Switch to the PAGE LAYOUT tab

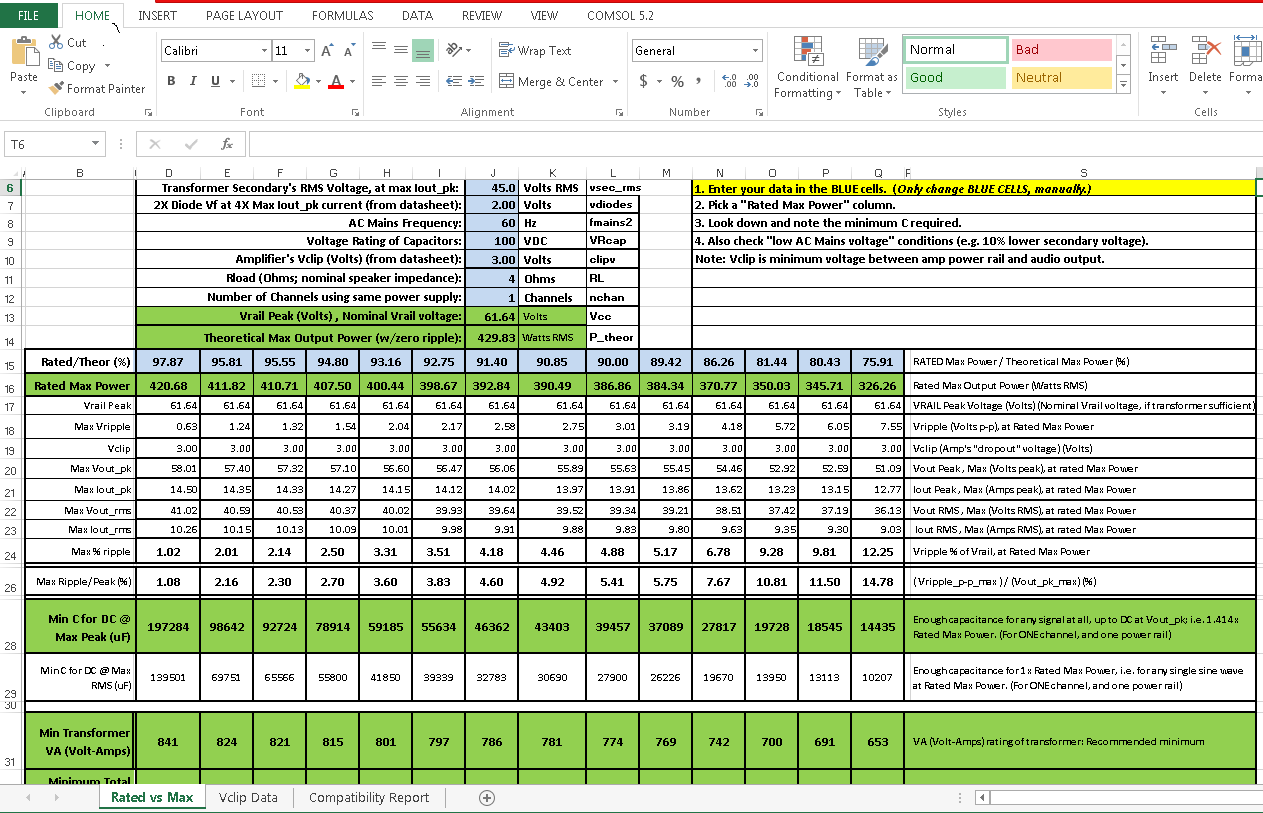click(244, 15)
